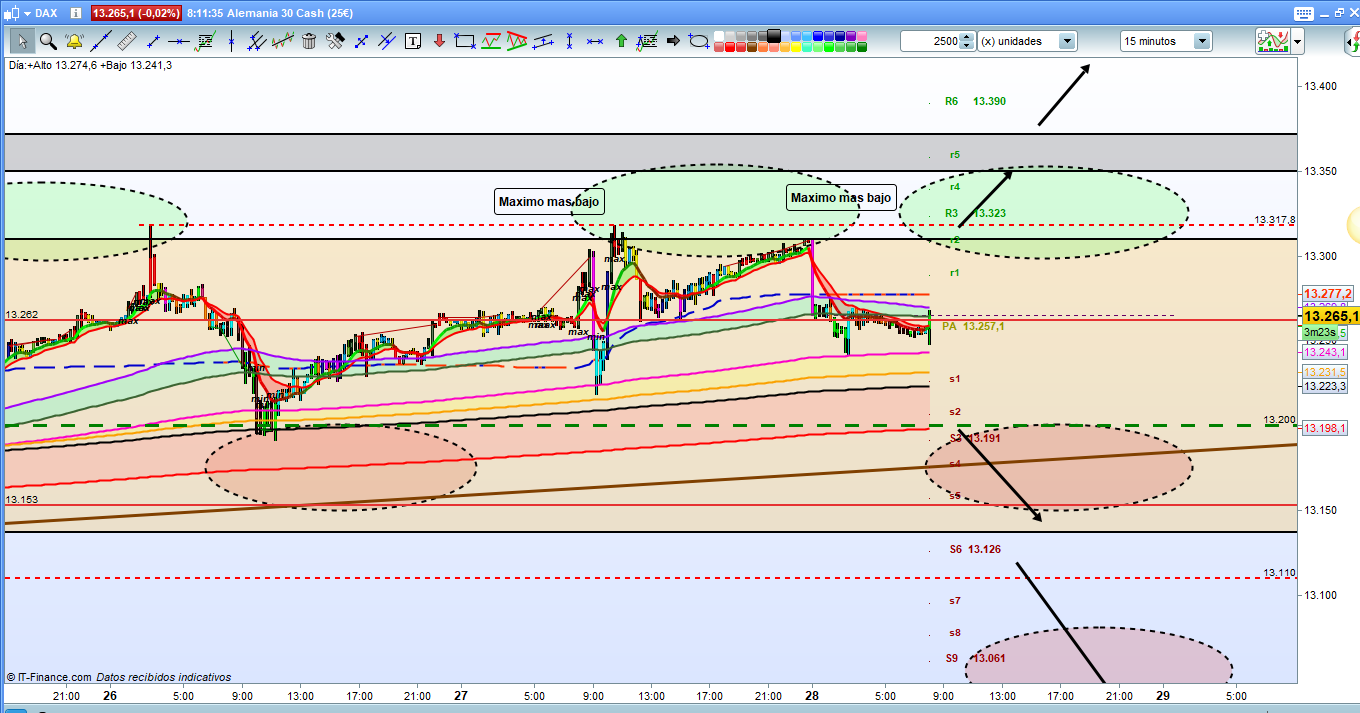
Task: Increase the quantity with the up stepper
Action: pos(966,37)
